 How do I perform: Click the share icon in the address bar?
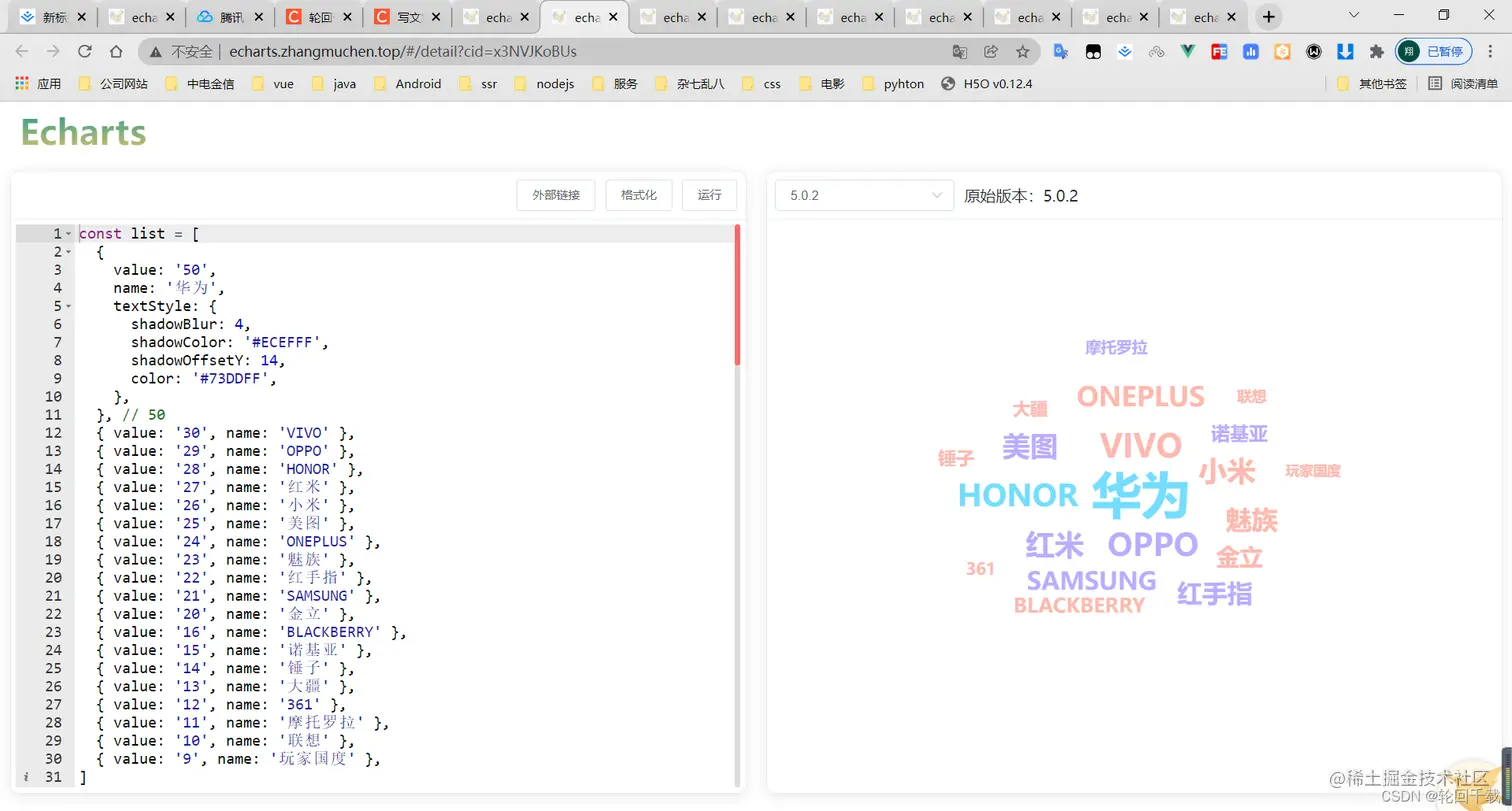click(x=991, y=50)
